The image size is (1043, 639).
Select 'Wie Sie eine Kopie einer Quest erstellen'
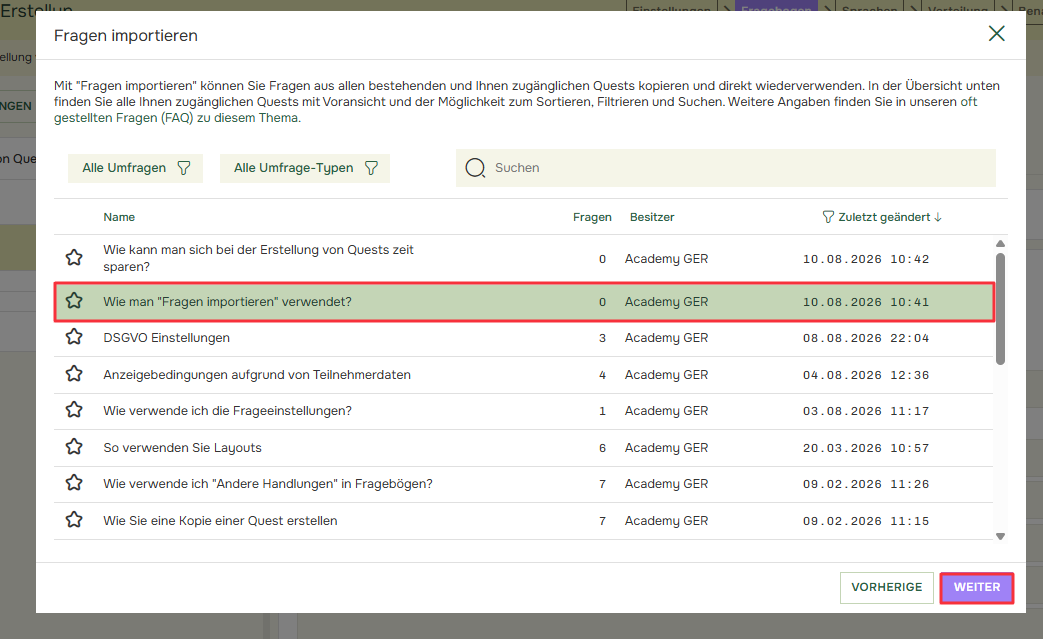point(523,521)
